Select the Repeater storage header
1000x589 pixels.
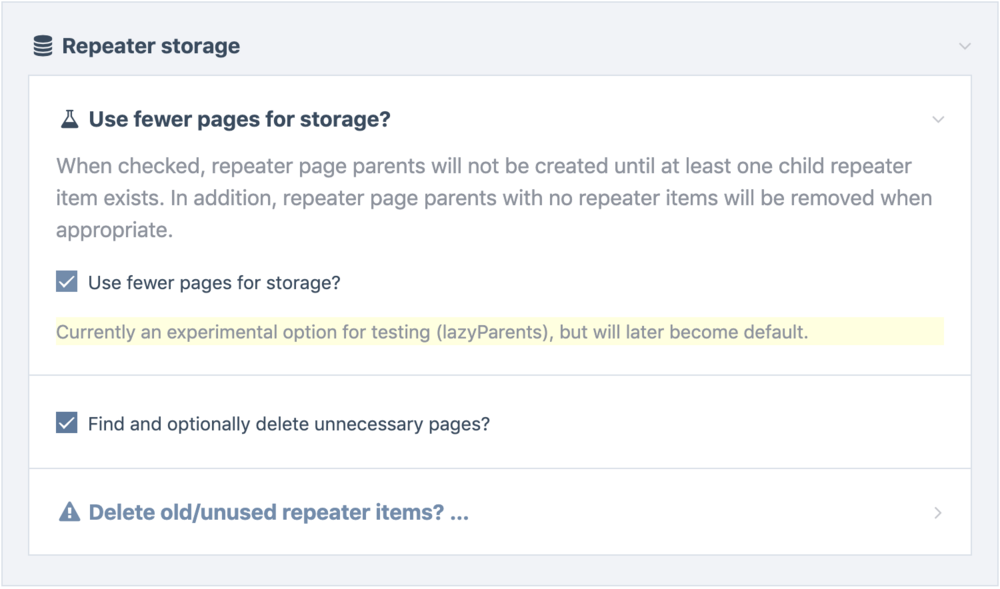(x=150, y=45)
